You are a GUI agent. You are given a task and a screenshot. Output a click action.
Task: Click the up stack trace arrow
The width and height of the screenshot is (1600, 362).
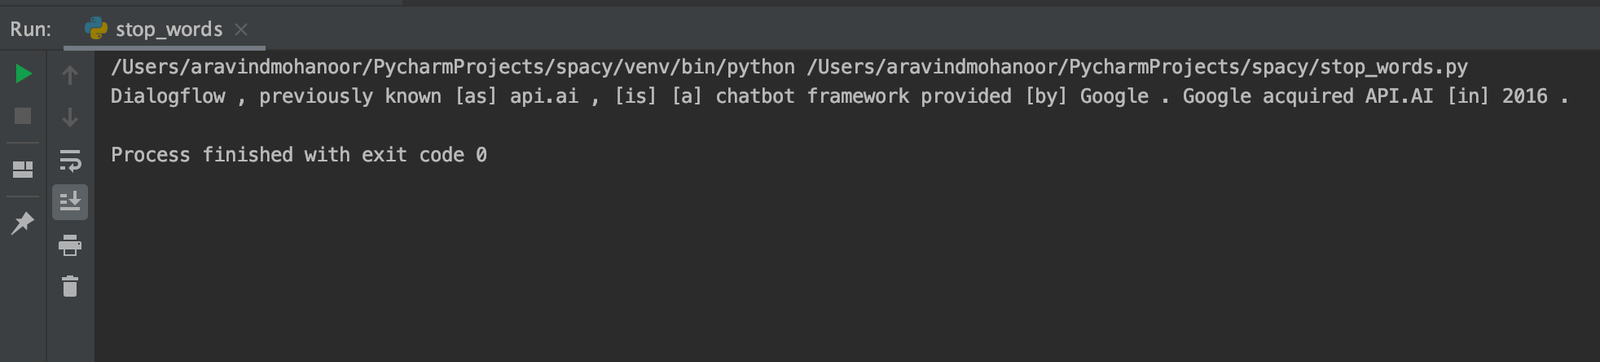point(70,74)
